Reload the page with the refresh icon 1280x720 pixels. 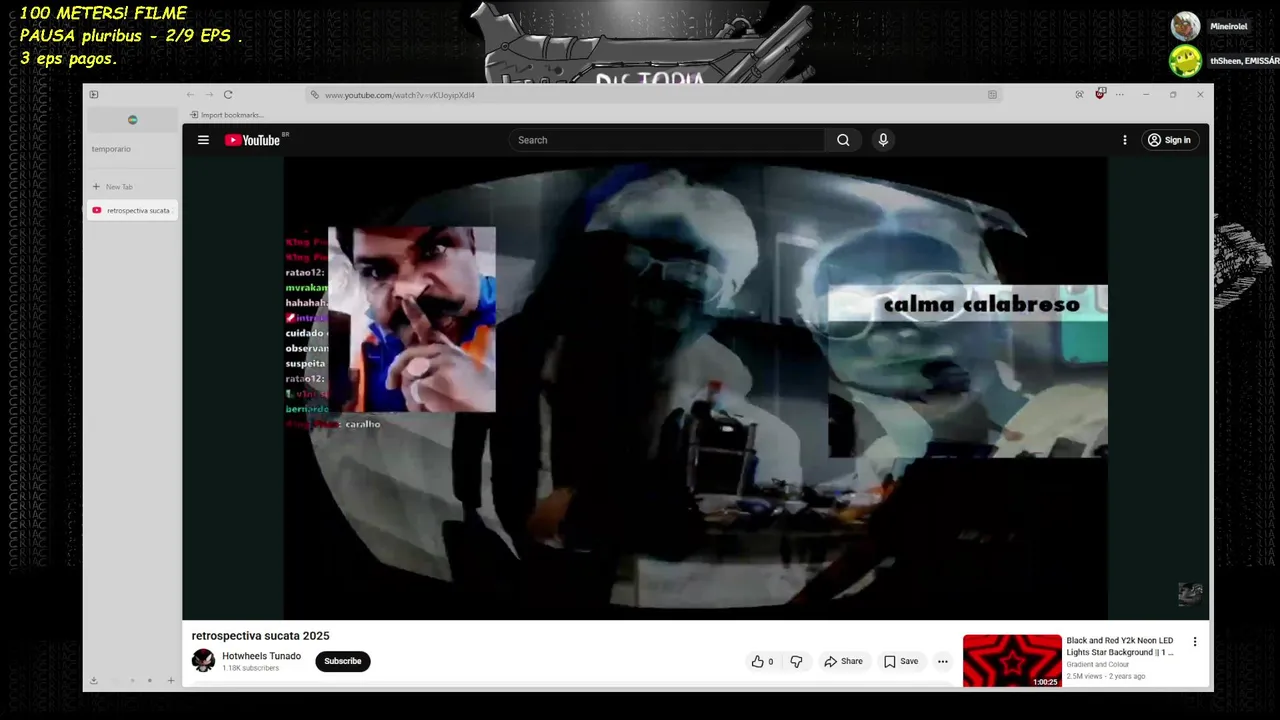click(x=228, y=95)
